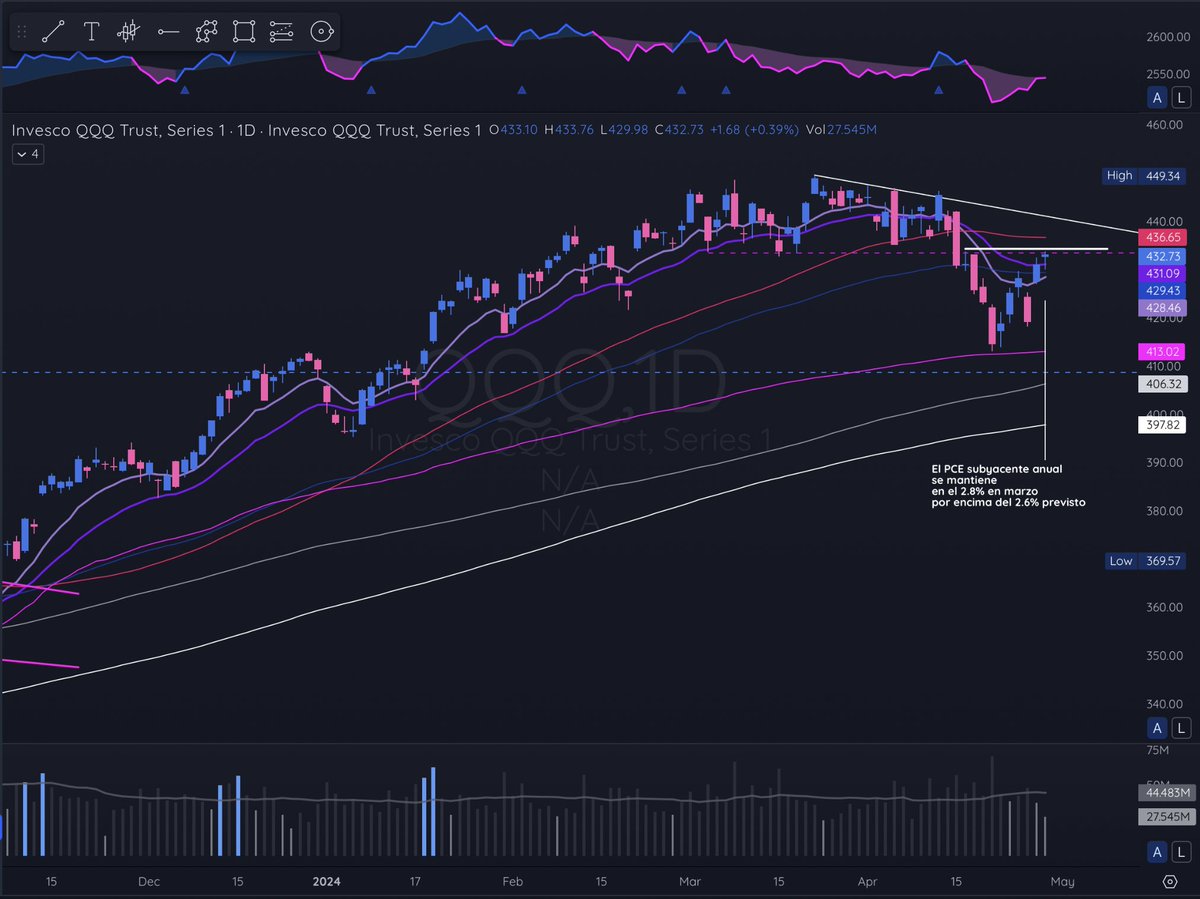Click the magenta 413.02 price tag
The image size is (1200, 899).
point(1162,351)
